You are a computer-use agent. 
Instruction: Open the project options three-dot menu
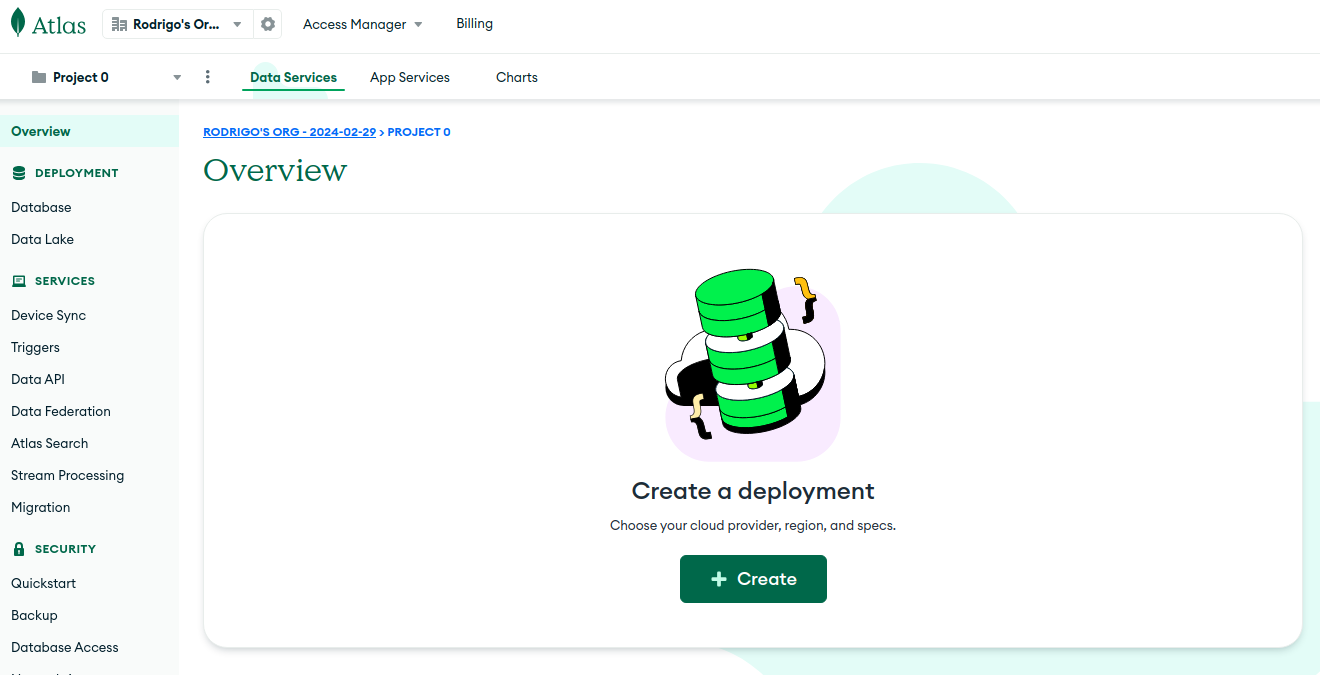coord(208,77)
